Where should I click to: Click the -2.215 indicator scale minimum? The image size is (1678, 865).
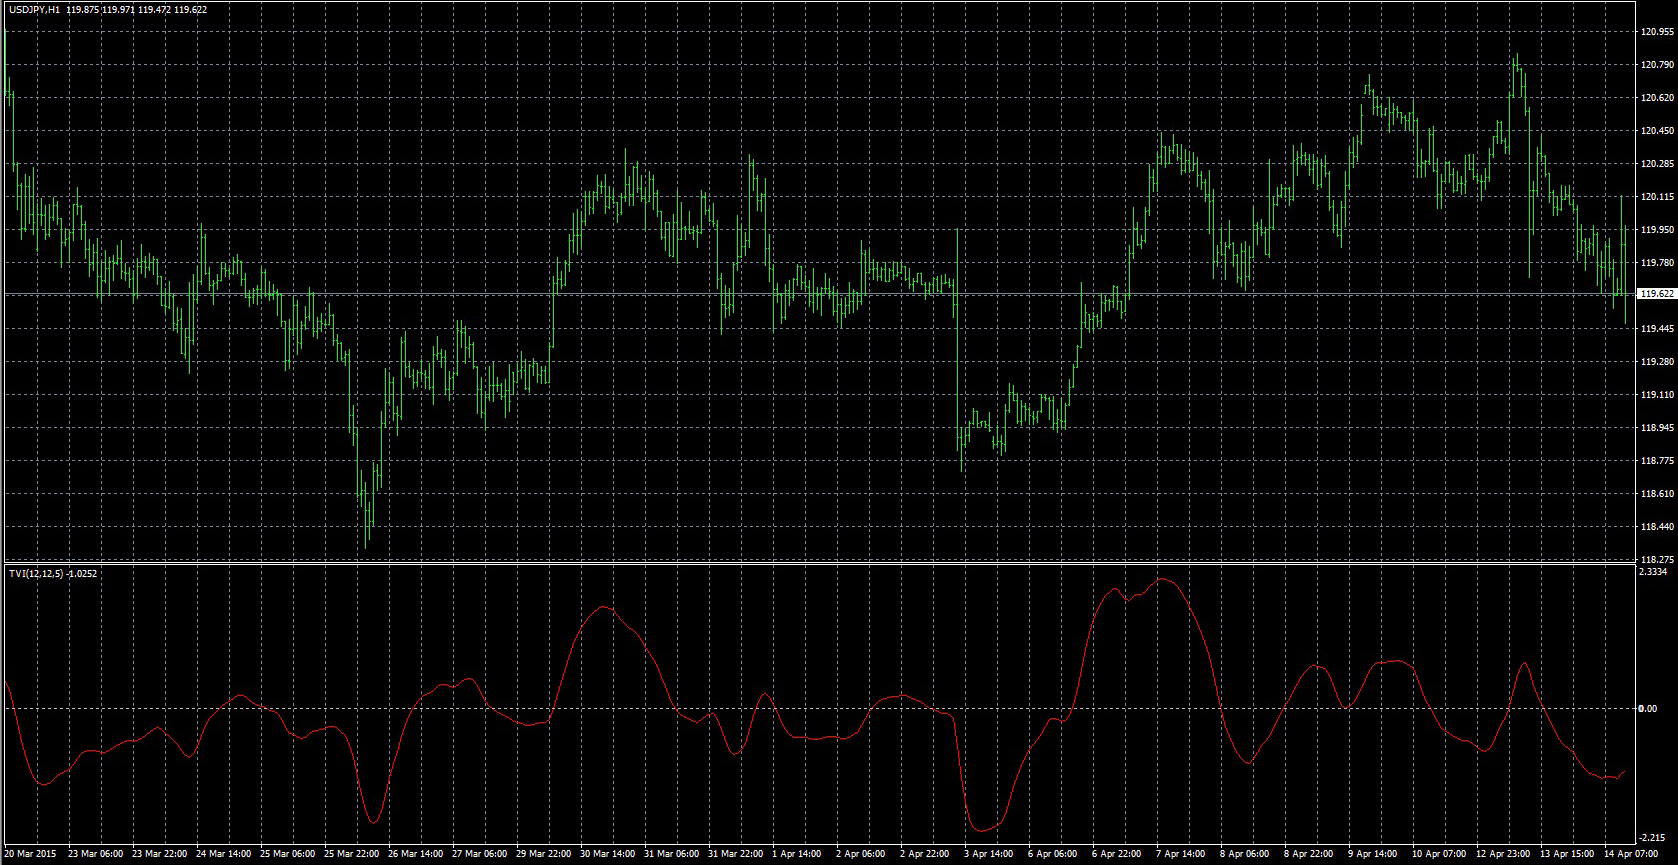coord(1654,839)
